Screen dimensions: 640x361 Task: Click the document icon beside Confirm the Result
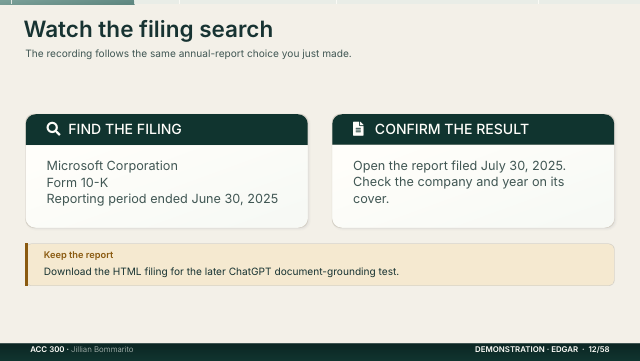[358, 129]
